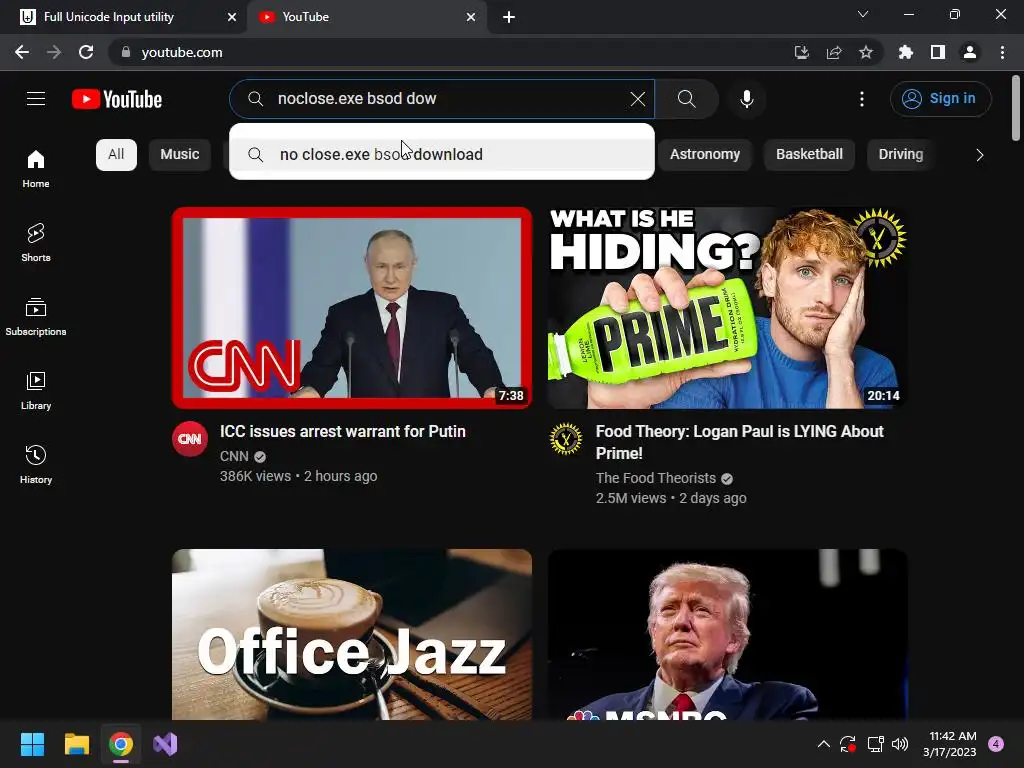Open the tab search dropdown chevron
Viewport: 1024px width, 768px height.
pyautogui.click(x=863, y=14)
